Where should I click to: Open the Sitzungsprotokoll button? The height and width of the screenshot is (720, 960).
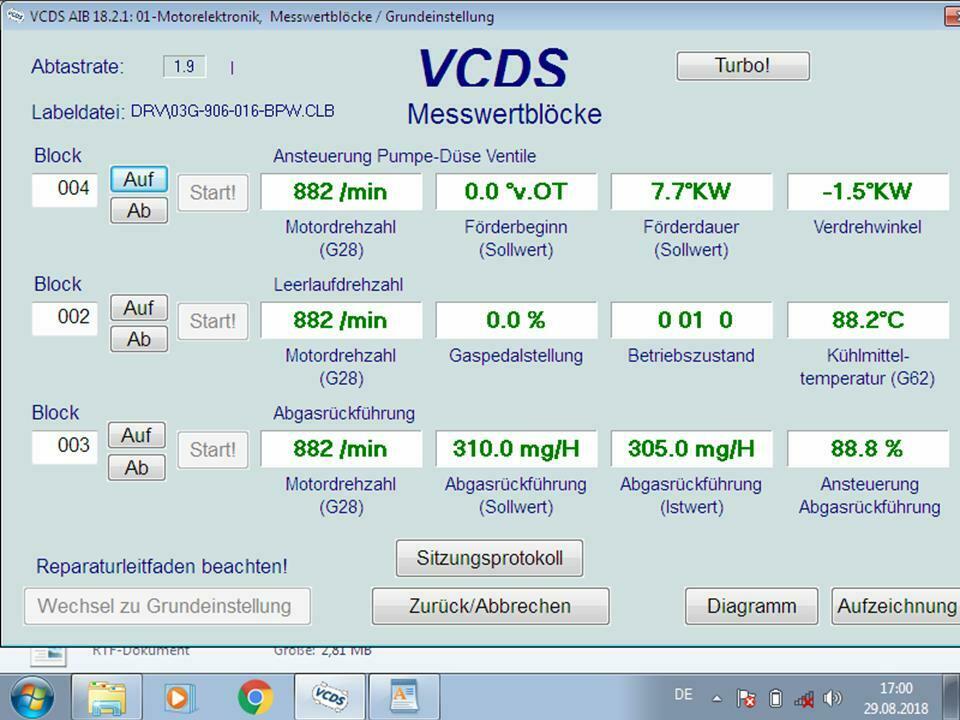point(490,558)
